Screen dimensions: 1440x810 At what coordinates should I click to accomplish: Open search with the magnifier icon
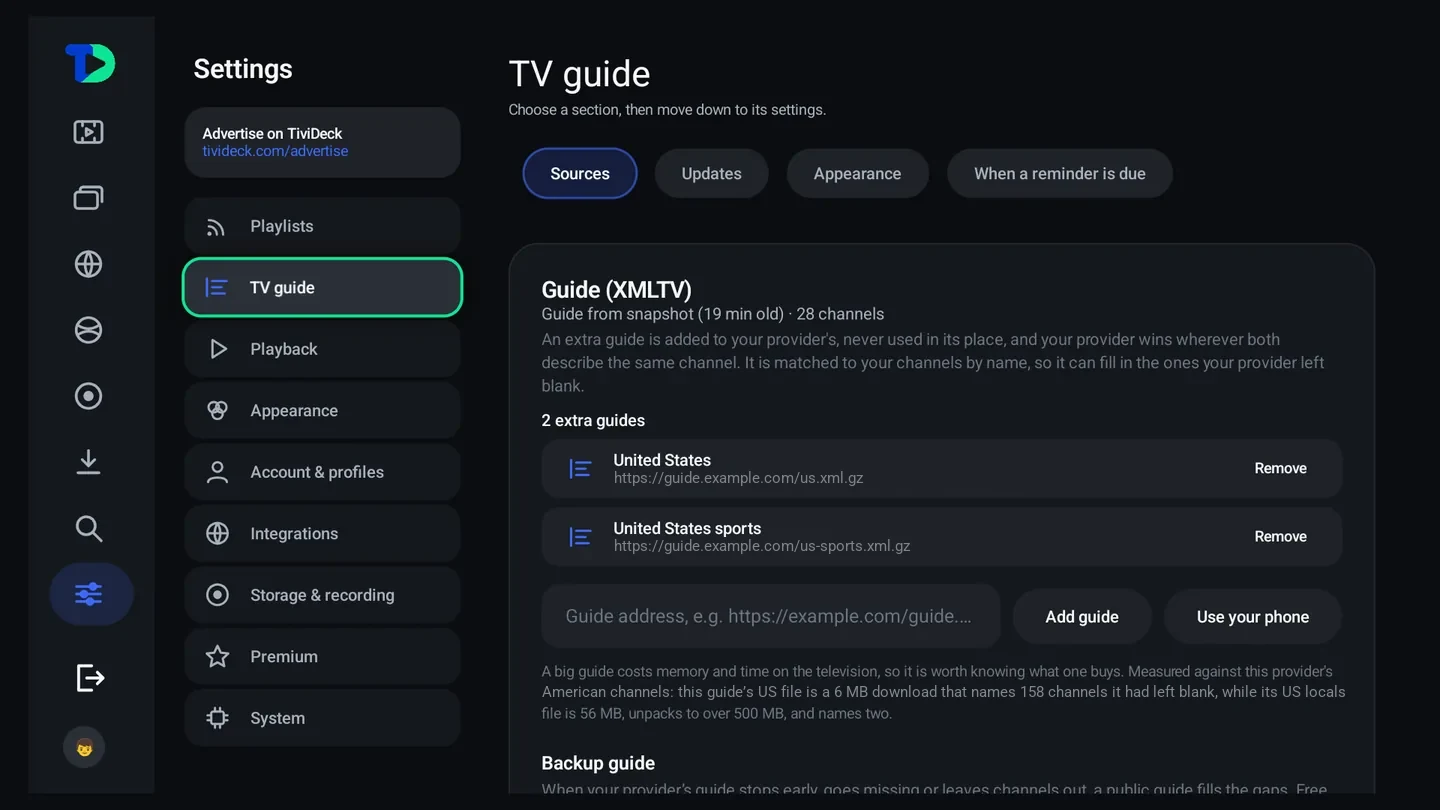pyautogui.click(x=89, y=528)
